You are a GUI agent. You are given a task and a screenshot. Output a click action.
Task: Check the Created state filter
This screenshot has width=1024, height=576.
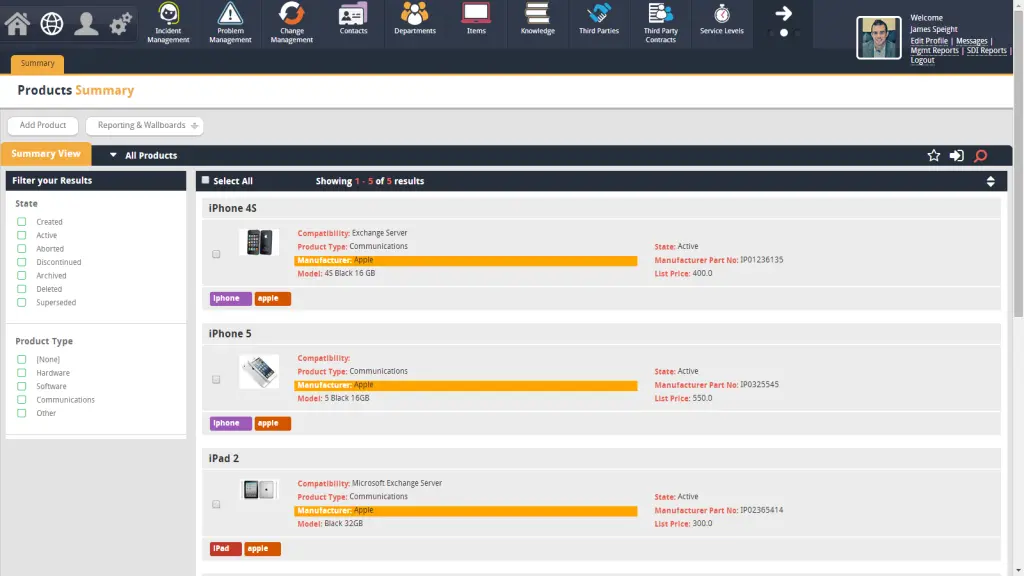point(22,222)
